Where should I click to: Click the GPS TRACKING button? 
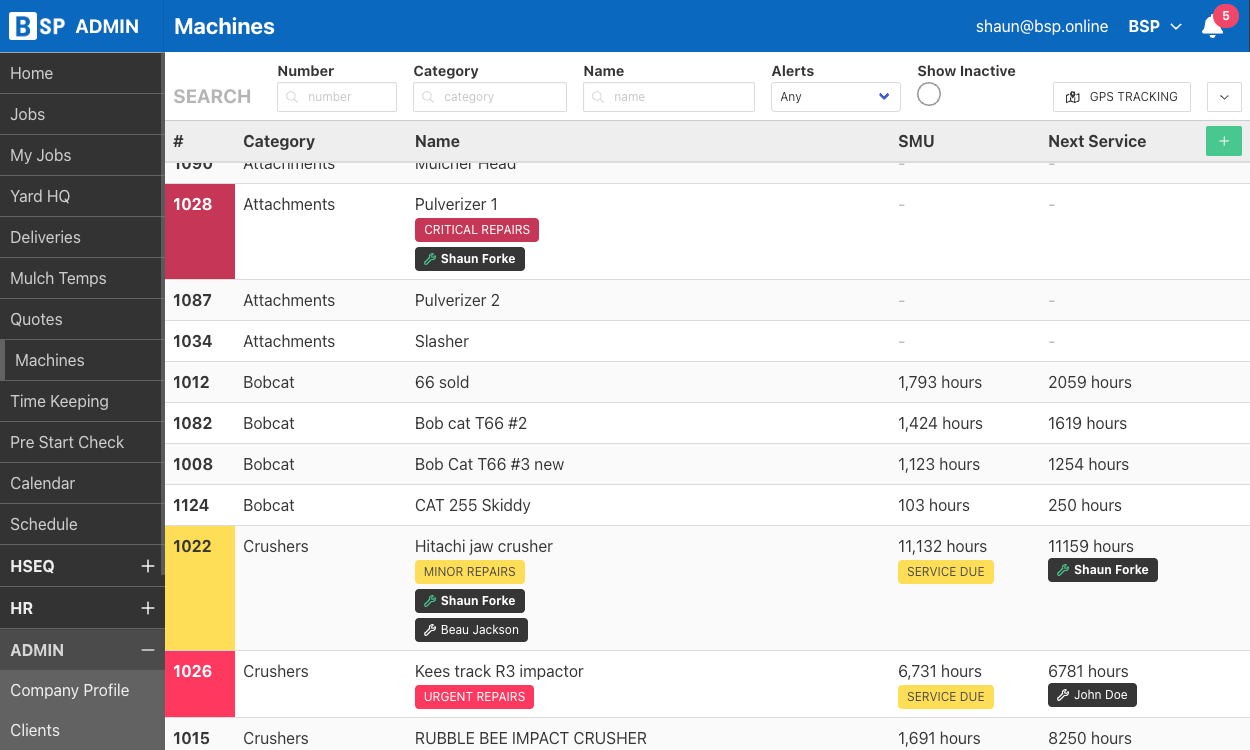pos(1122,97)
